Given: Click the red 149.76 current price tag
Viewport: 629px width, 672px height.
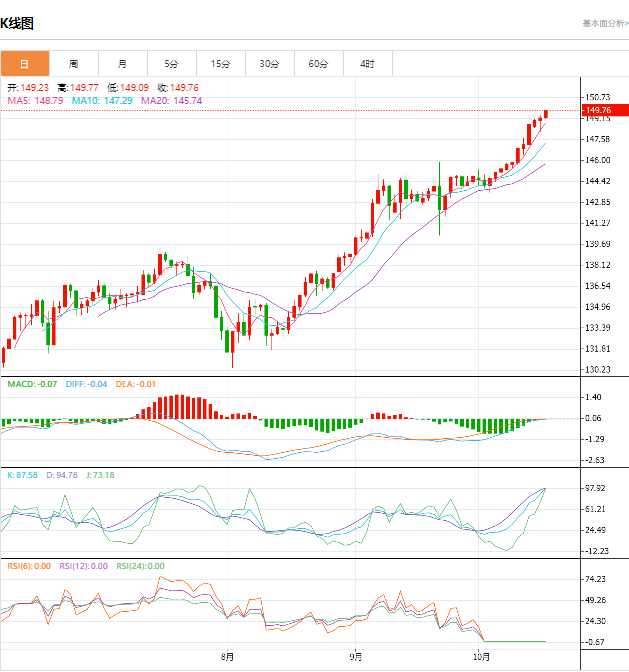Looking at the screenshot, I should [x=604, y=110].
